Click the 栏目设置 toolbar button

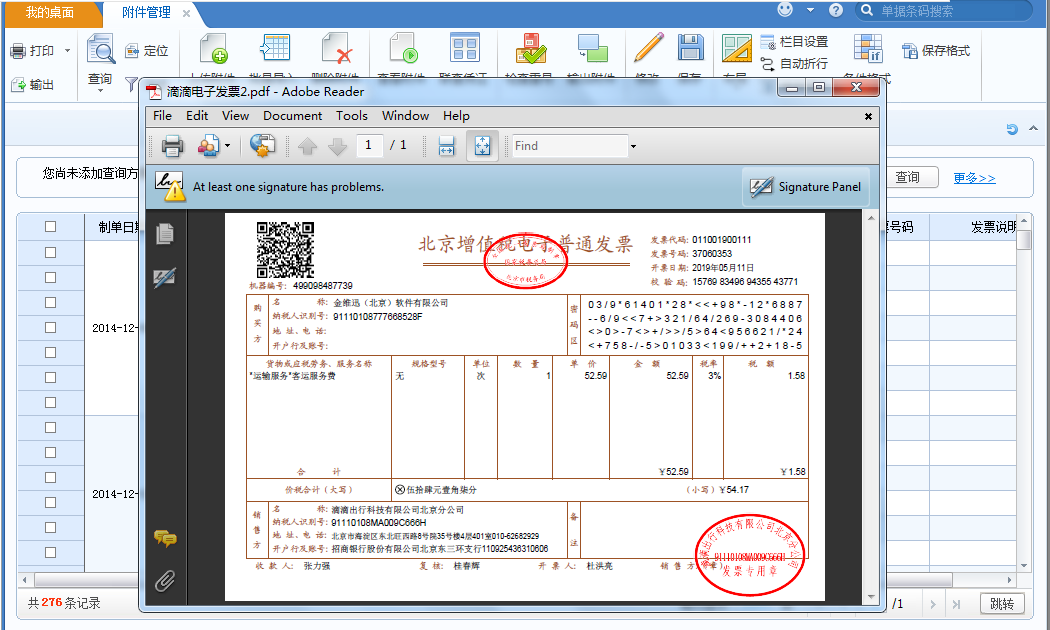coord(794,42)
